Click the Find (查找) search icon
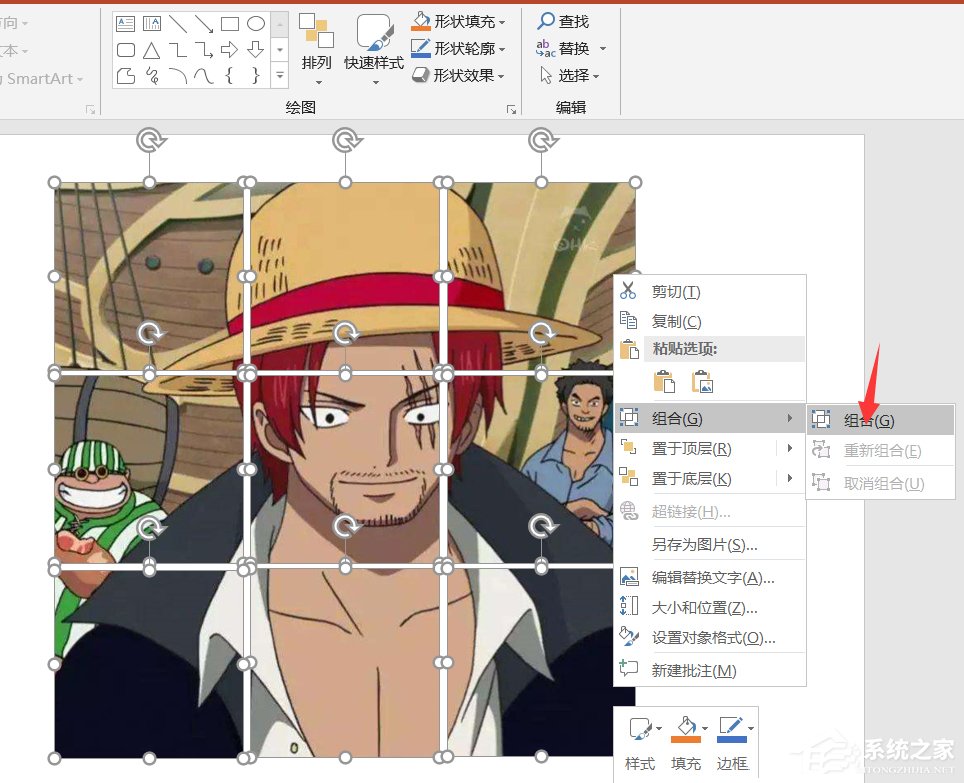 (546, 21)
